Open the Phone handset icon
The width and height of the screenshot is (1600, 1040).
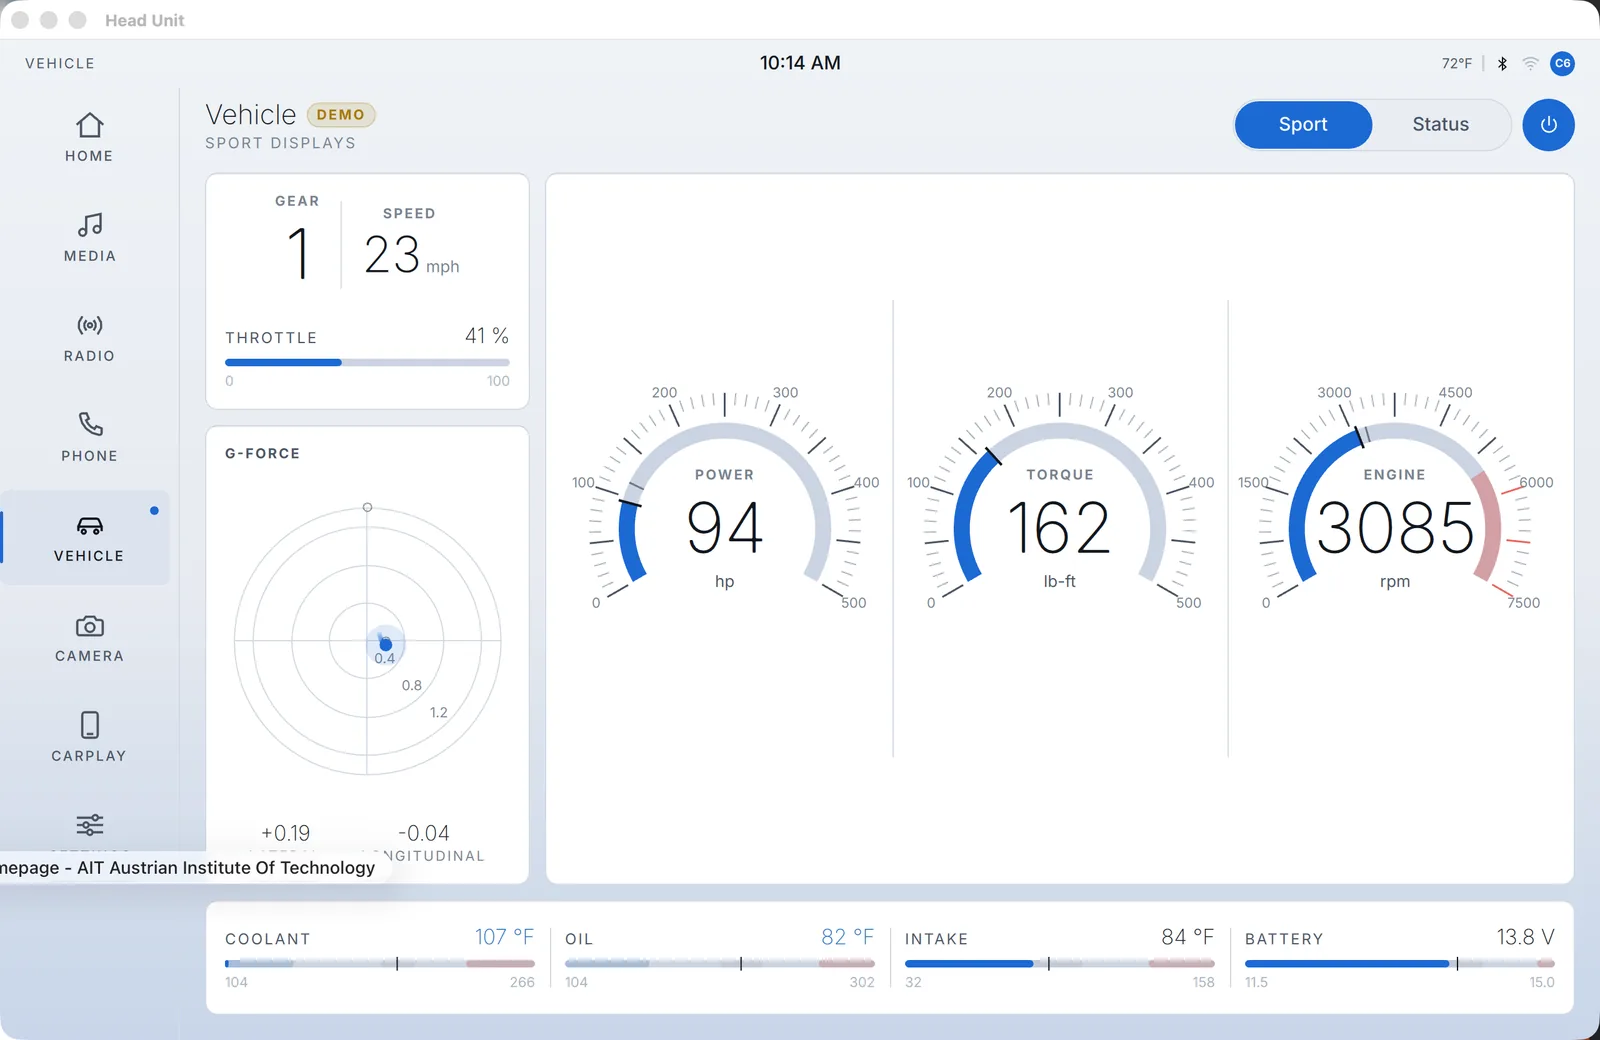(x=89, y=425)
